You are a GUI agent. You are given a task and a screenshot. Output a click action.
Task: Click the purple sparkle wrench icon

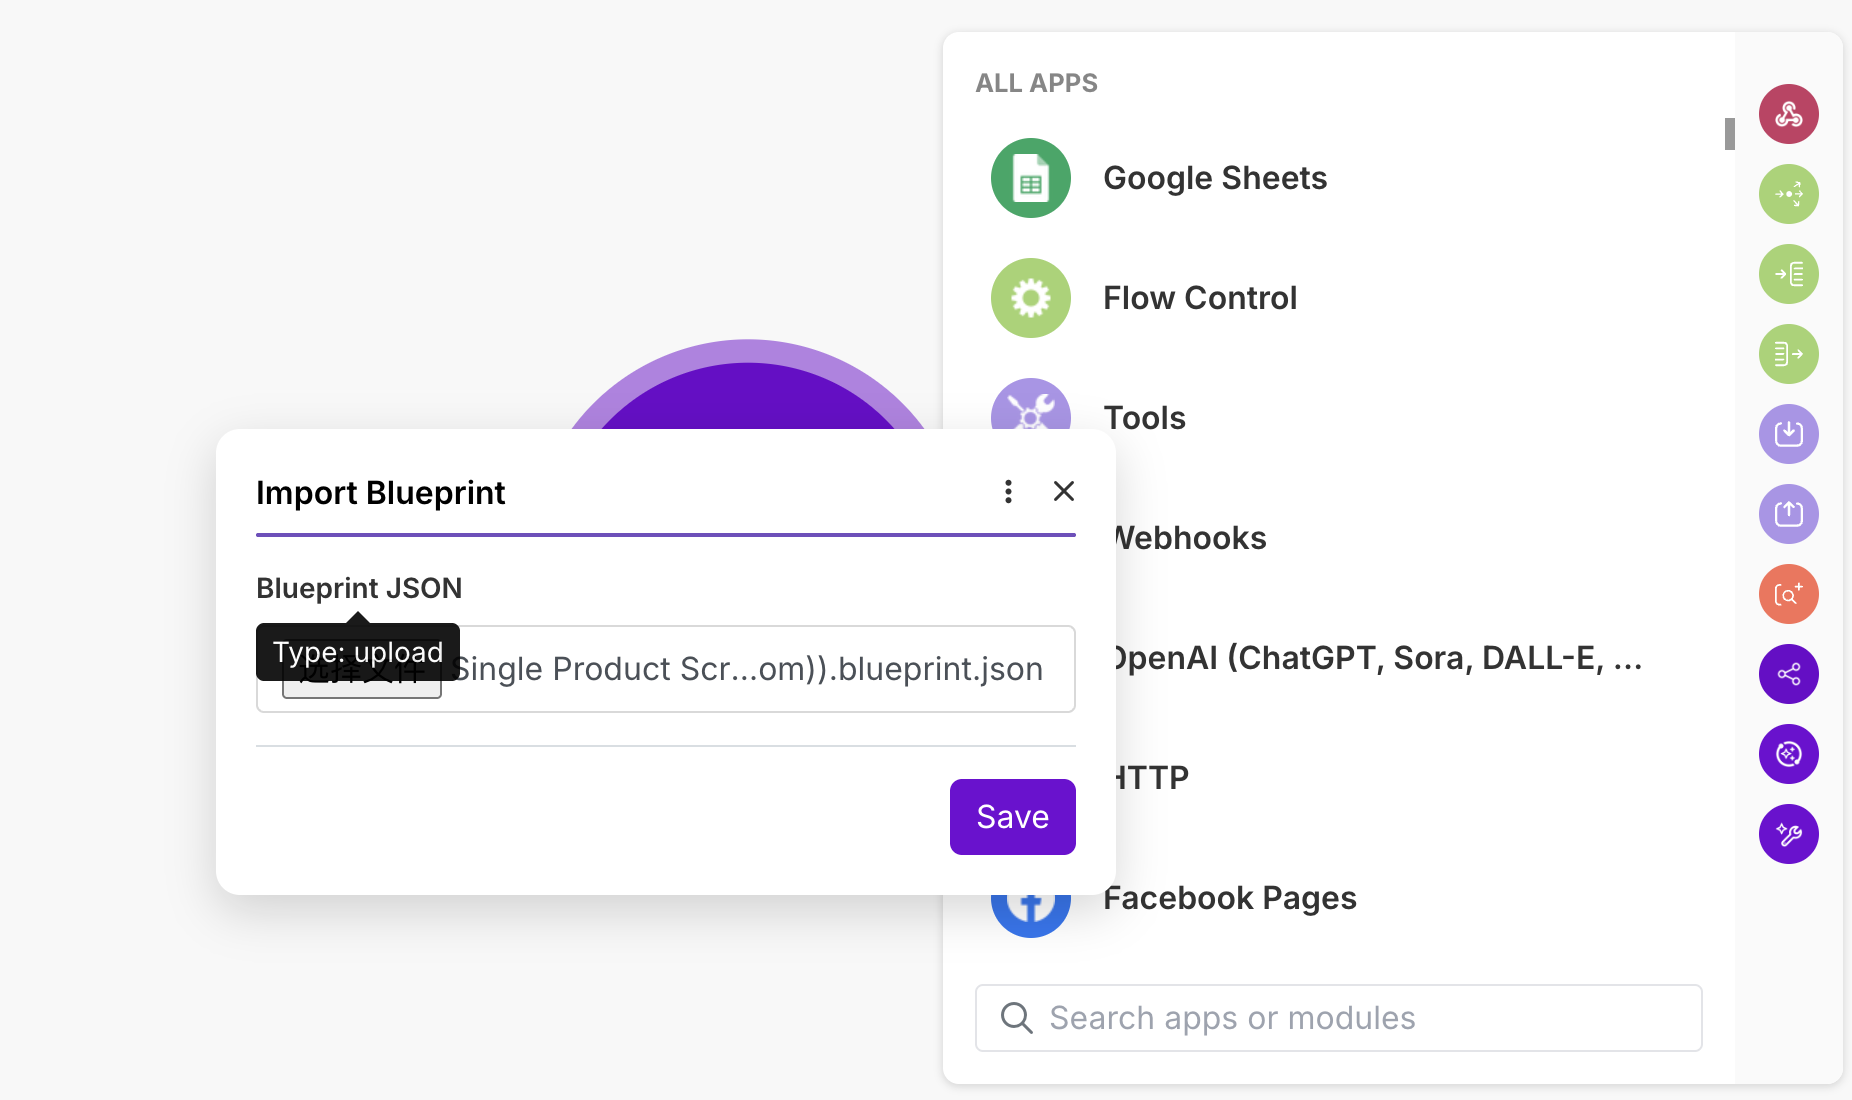(1788, 834)
